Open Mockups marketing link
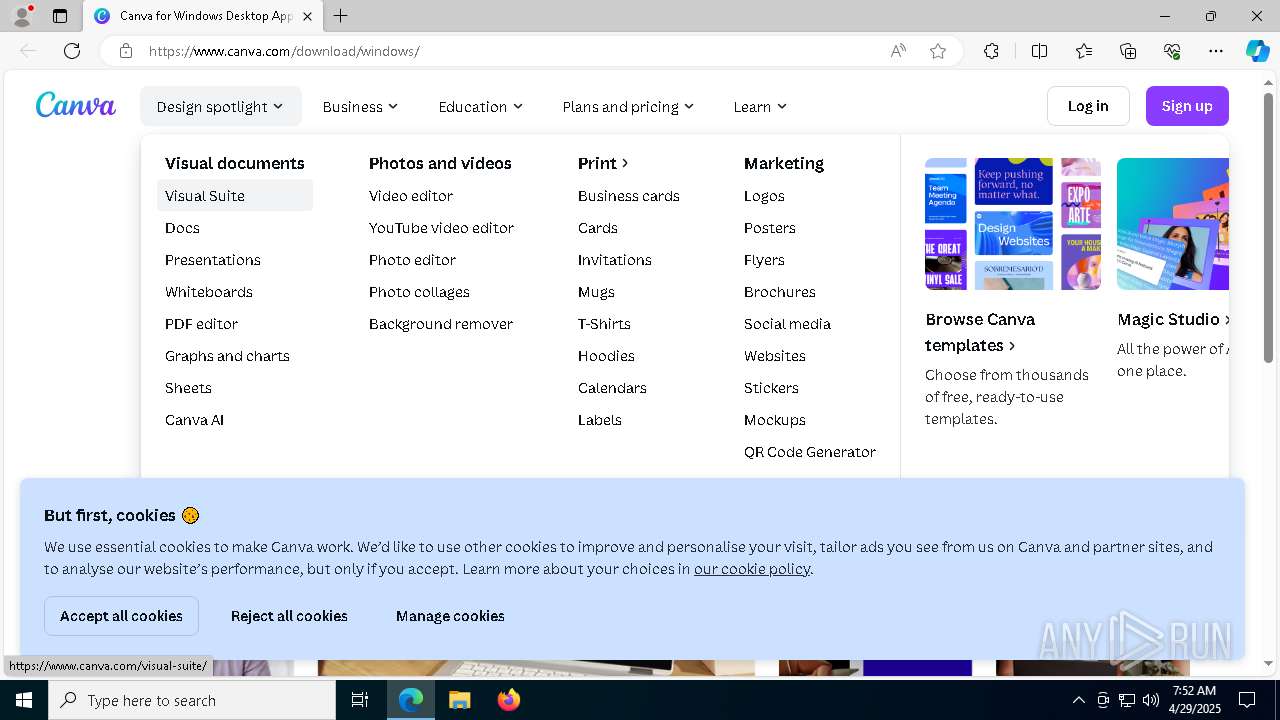Image resolution: width=1280 pixels, height=720 pixels. click(775, 420)
